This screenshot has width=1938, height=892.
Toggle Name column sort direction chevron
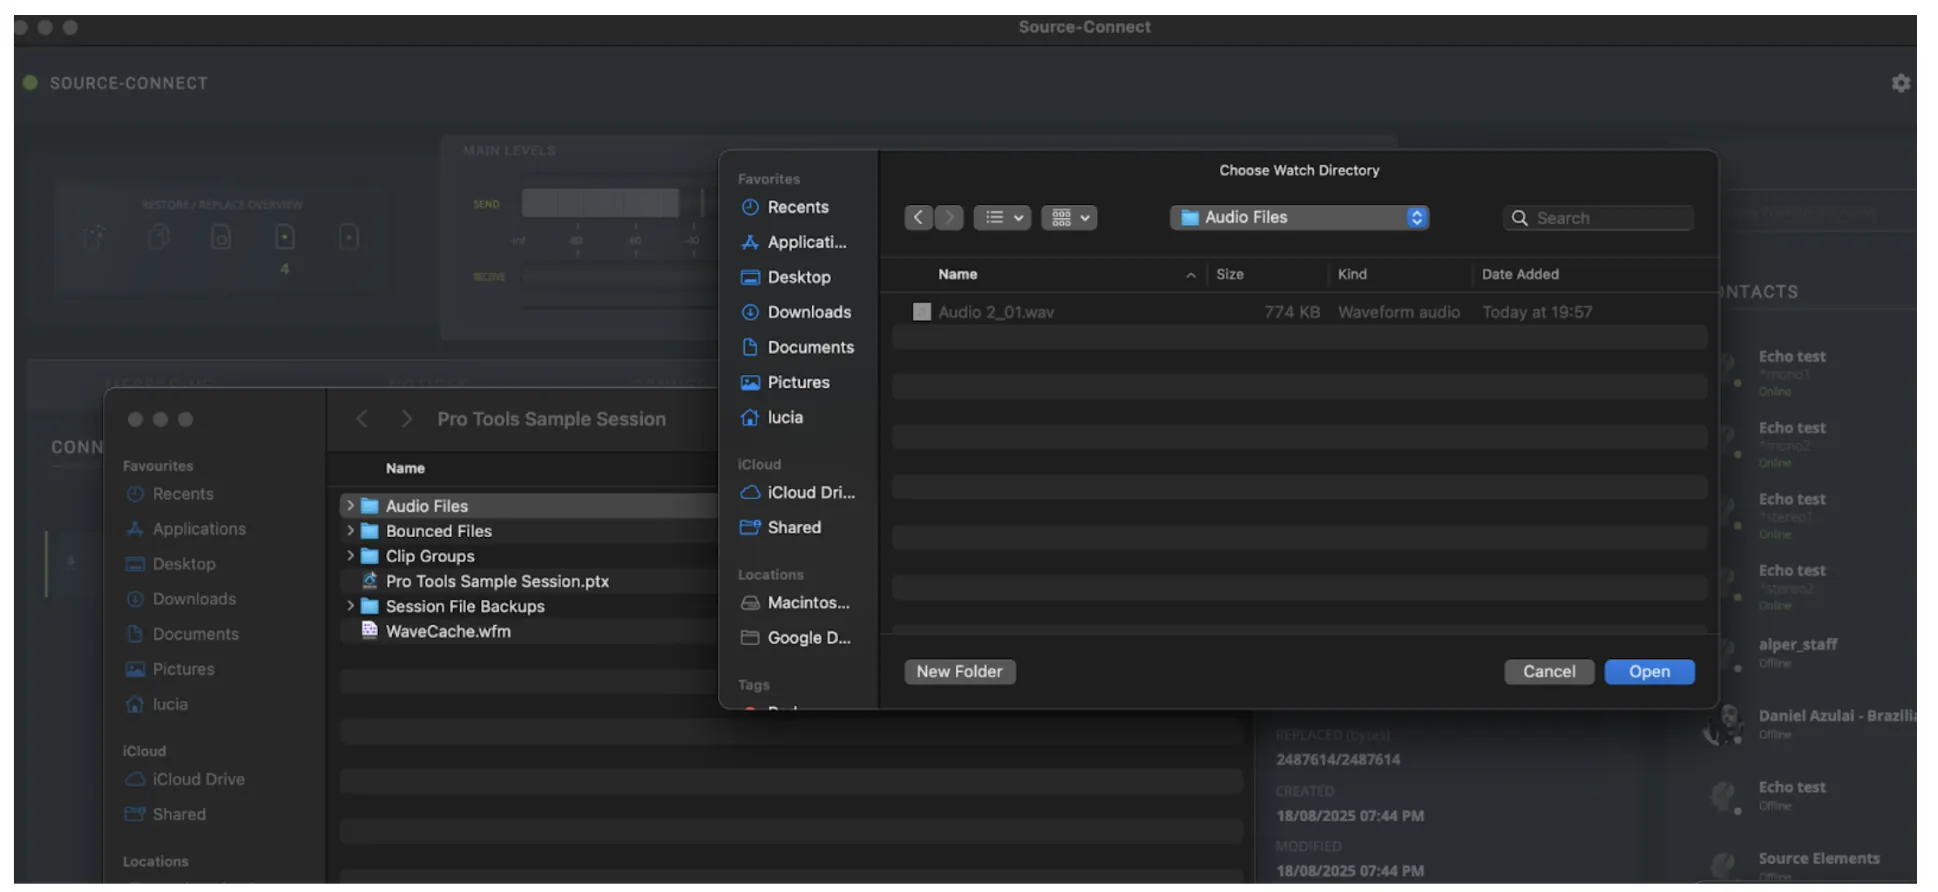point(1190,275)
